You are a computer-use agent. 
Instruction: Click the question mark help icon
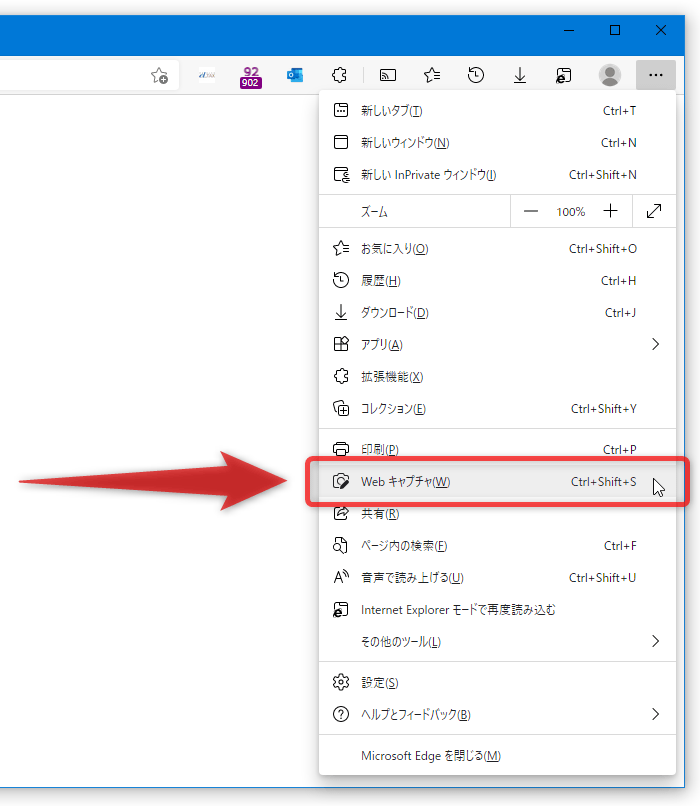341,715
